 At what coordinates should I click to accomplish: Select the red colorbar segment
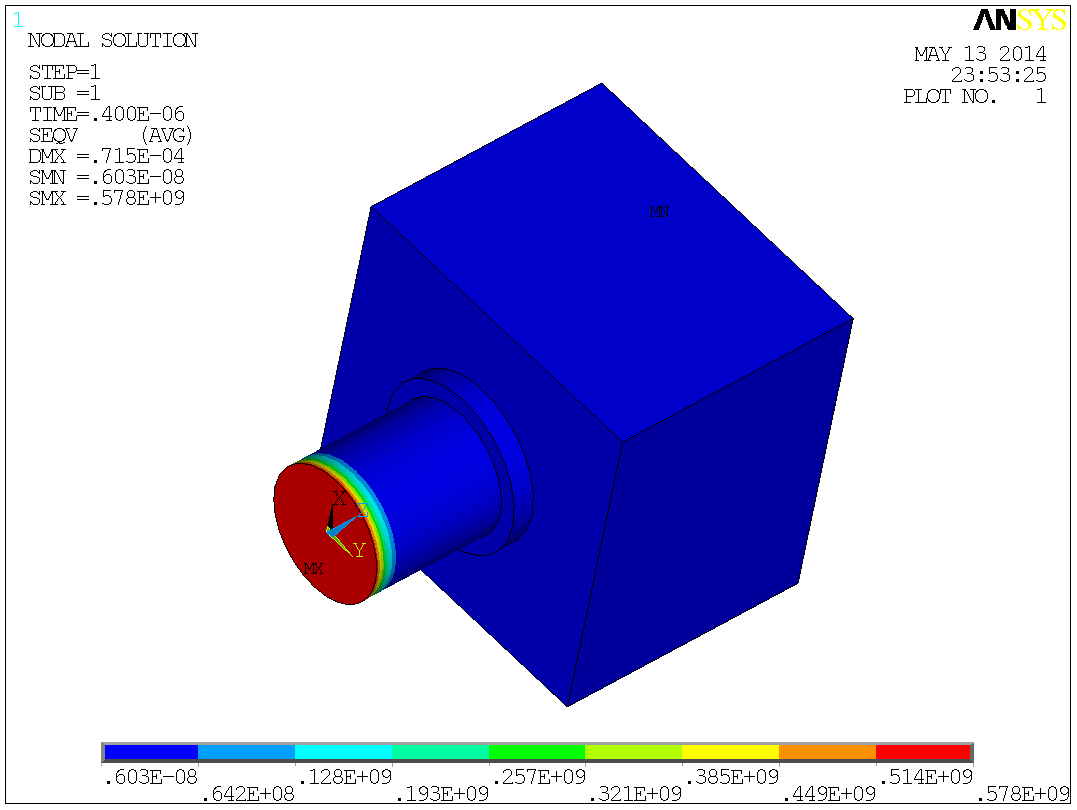pyautogui.click(x=922, y=749)
